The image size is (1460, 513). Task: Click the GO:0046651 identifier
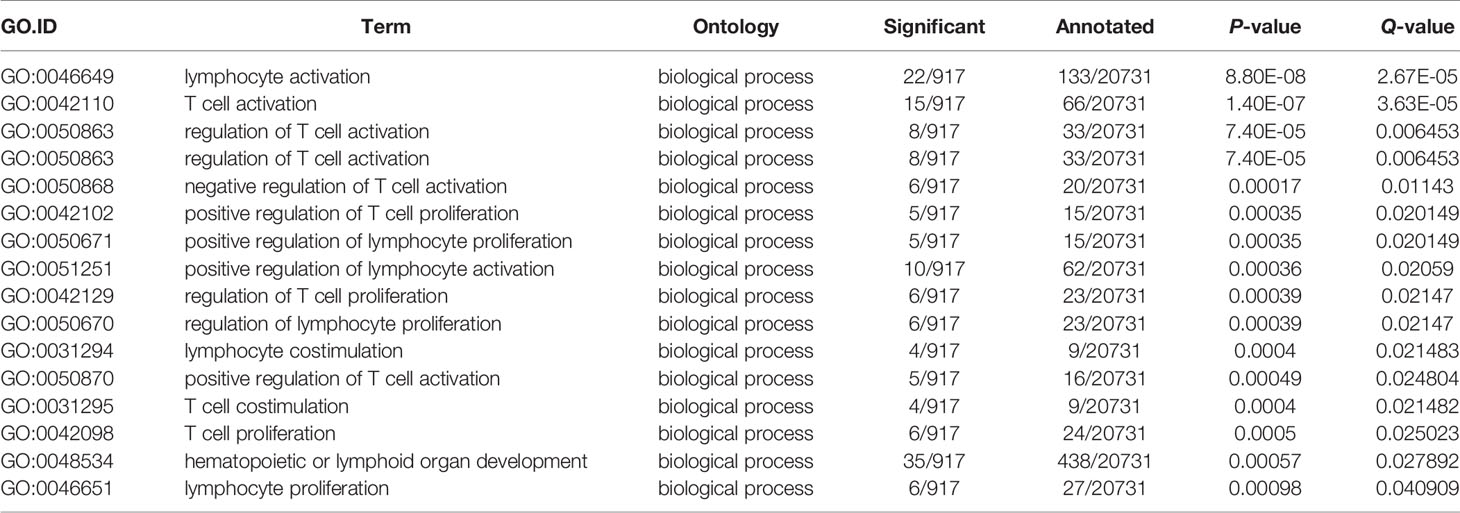(57, 488)
